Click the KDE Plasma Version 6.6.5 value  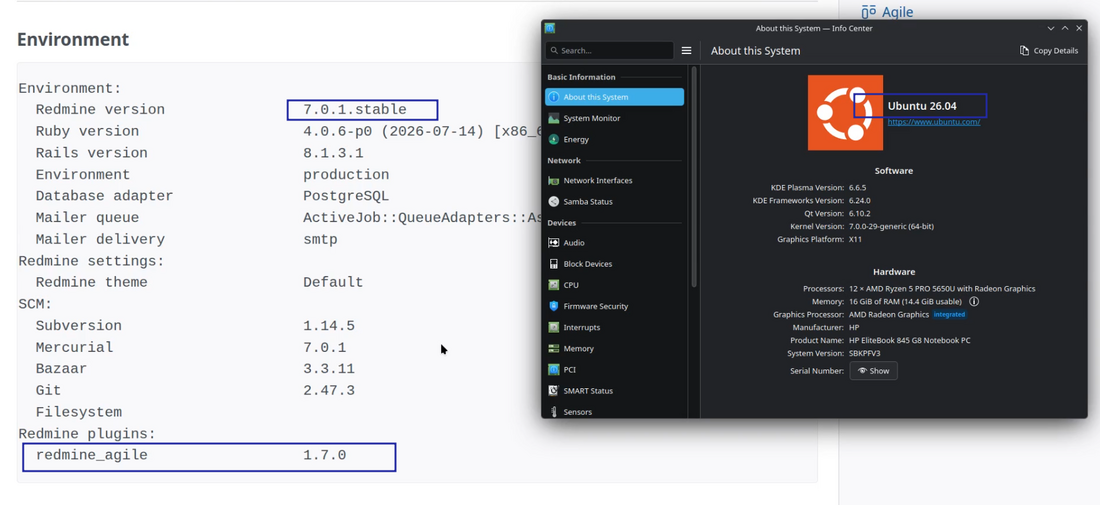point(857,187)
